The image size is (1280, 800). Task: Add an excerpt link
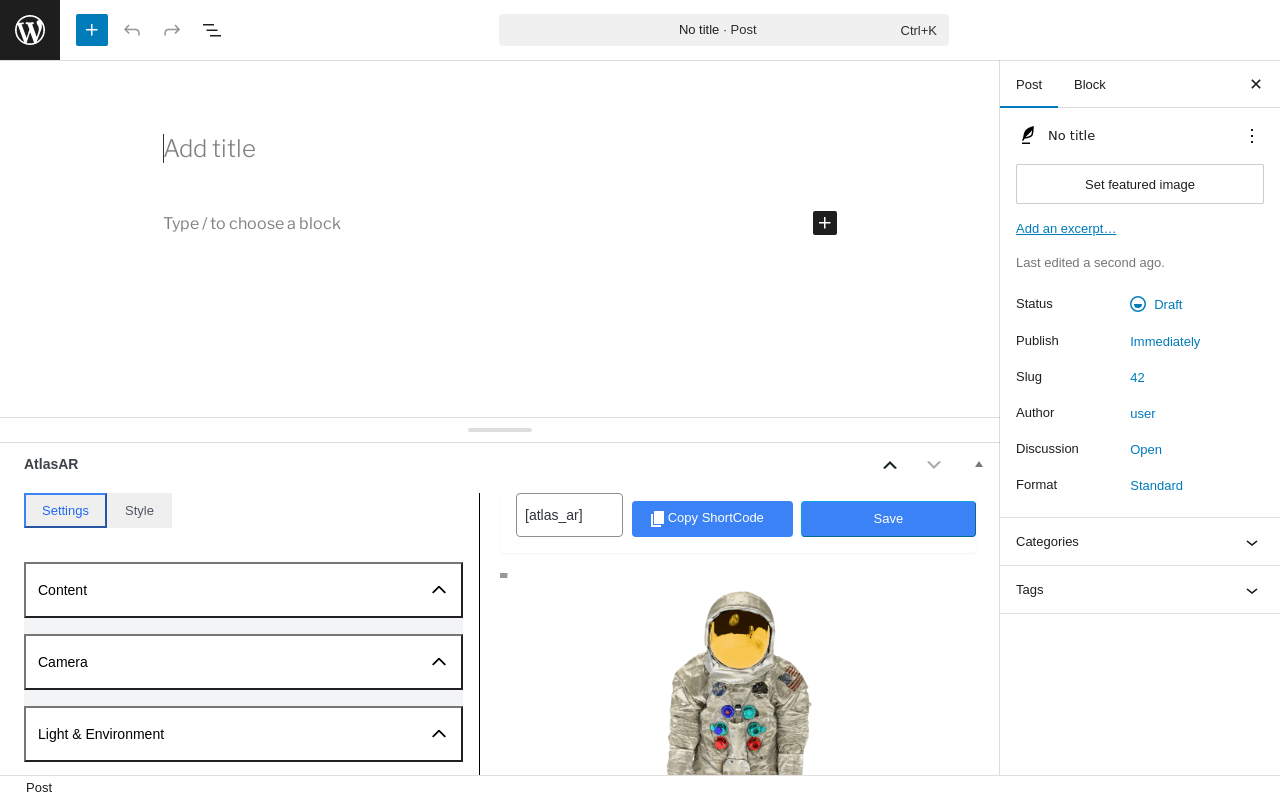click(1066, 228)
